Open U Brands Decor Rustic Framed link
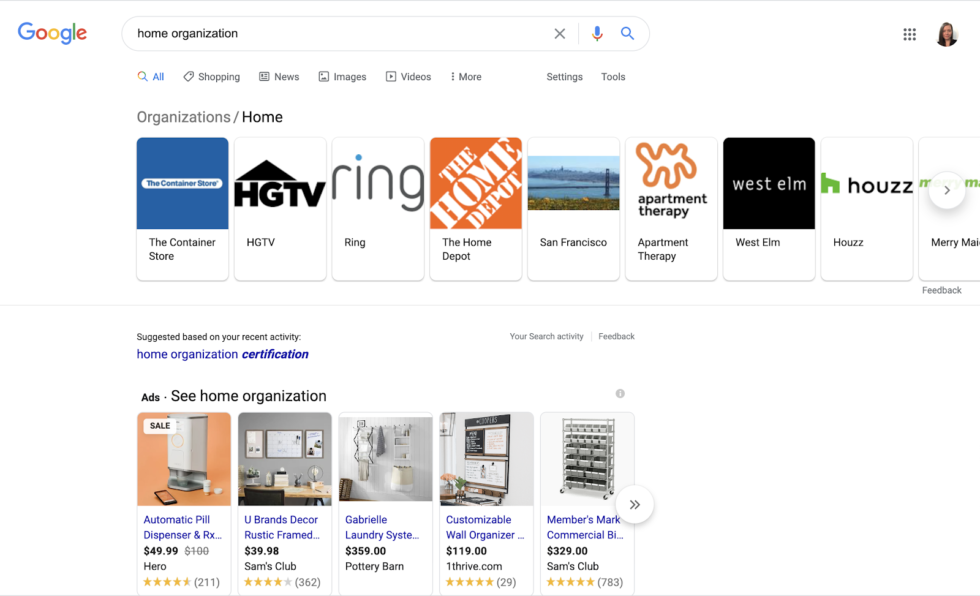 [x=282, y=527]
